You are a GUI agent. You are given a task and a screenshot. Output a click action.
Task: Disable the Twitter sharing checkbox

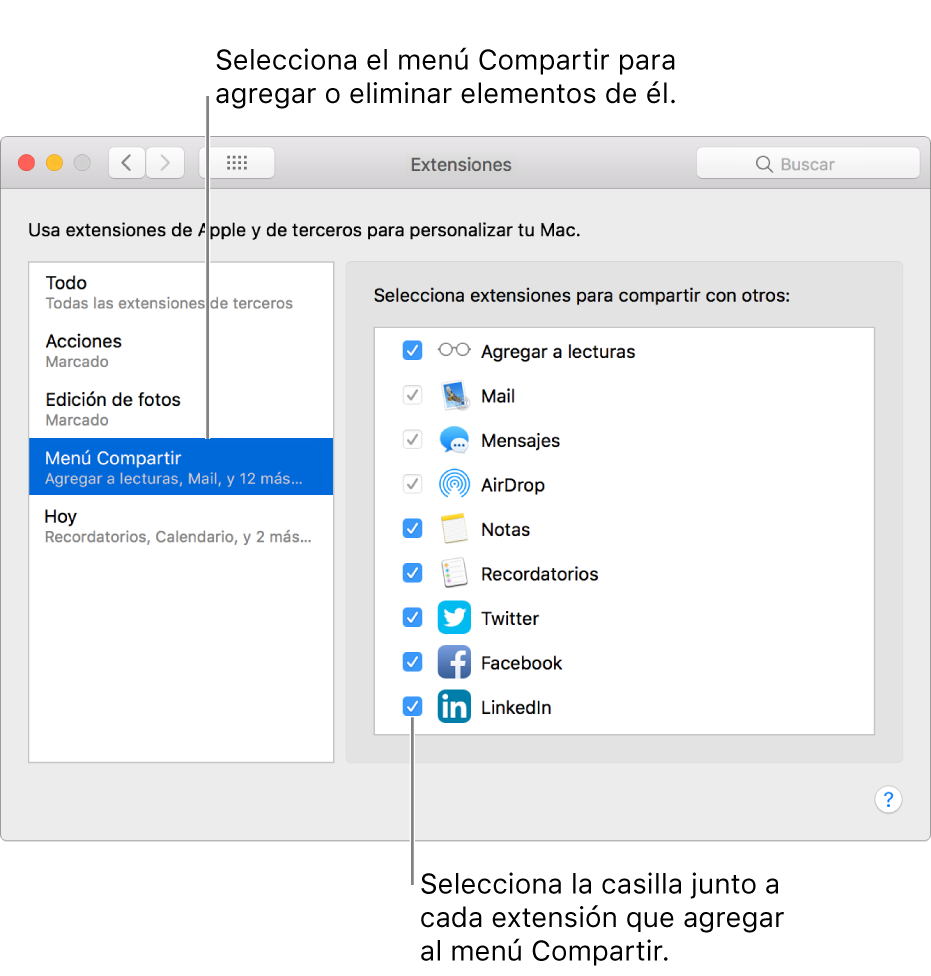pos(412,617)
